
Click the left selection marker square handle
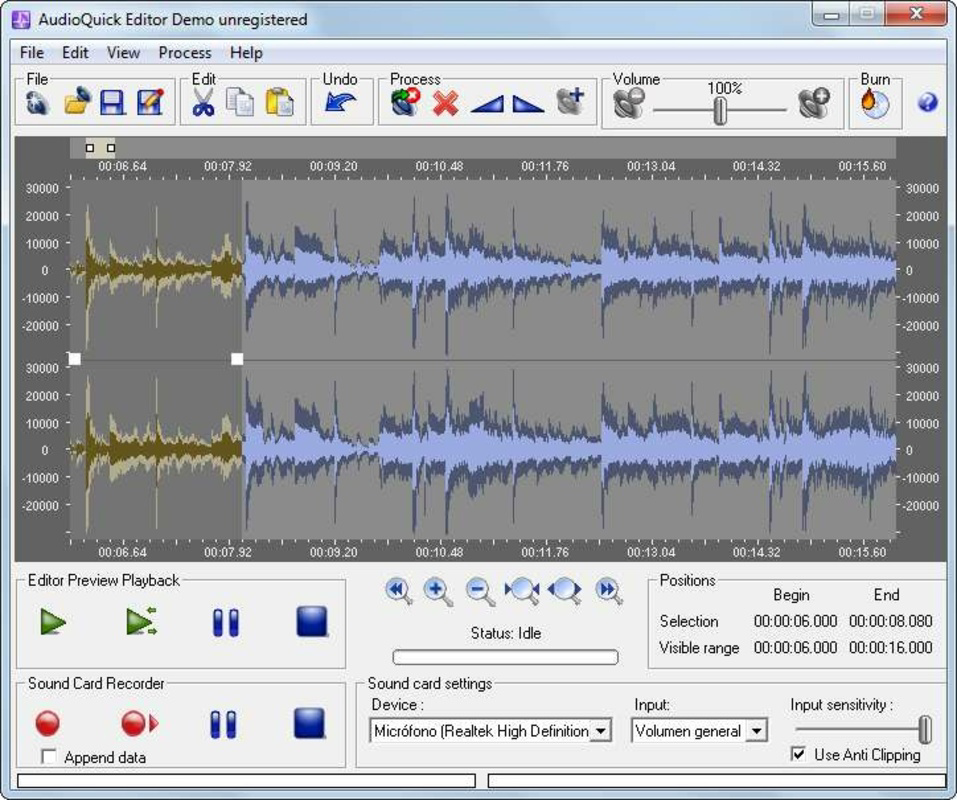74,359
